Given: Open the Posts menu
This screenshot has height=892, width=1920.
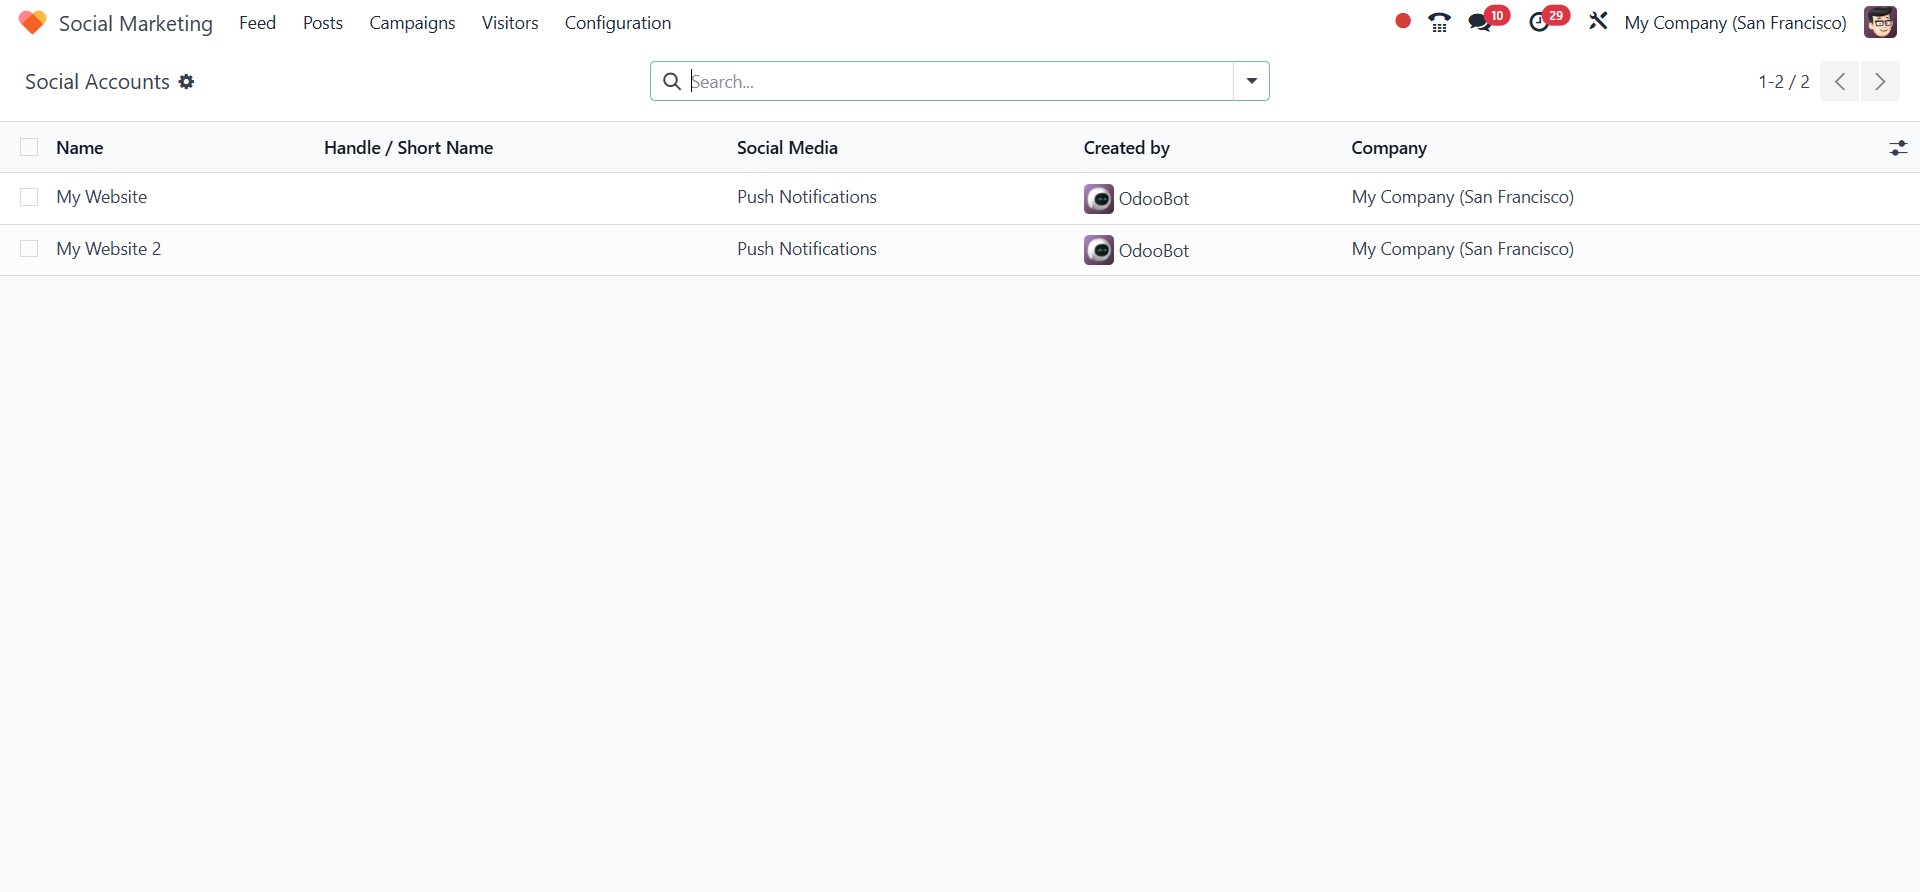Looking at the screenshot, I should pos(323,23).
